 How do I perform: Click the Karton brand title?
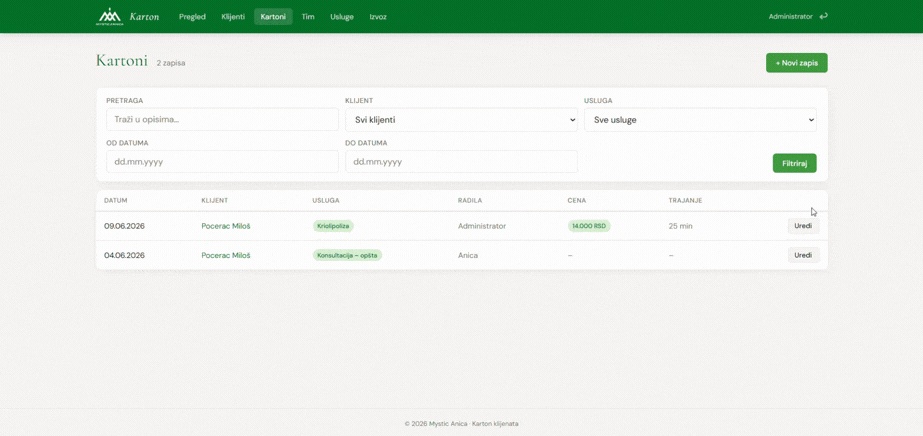point(144,16)
